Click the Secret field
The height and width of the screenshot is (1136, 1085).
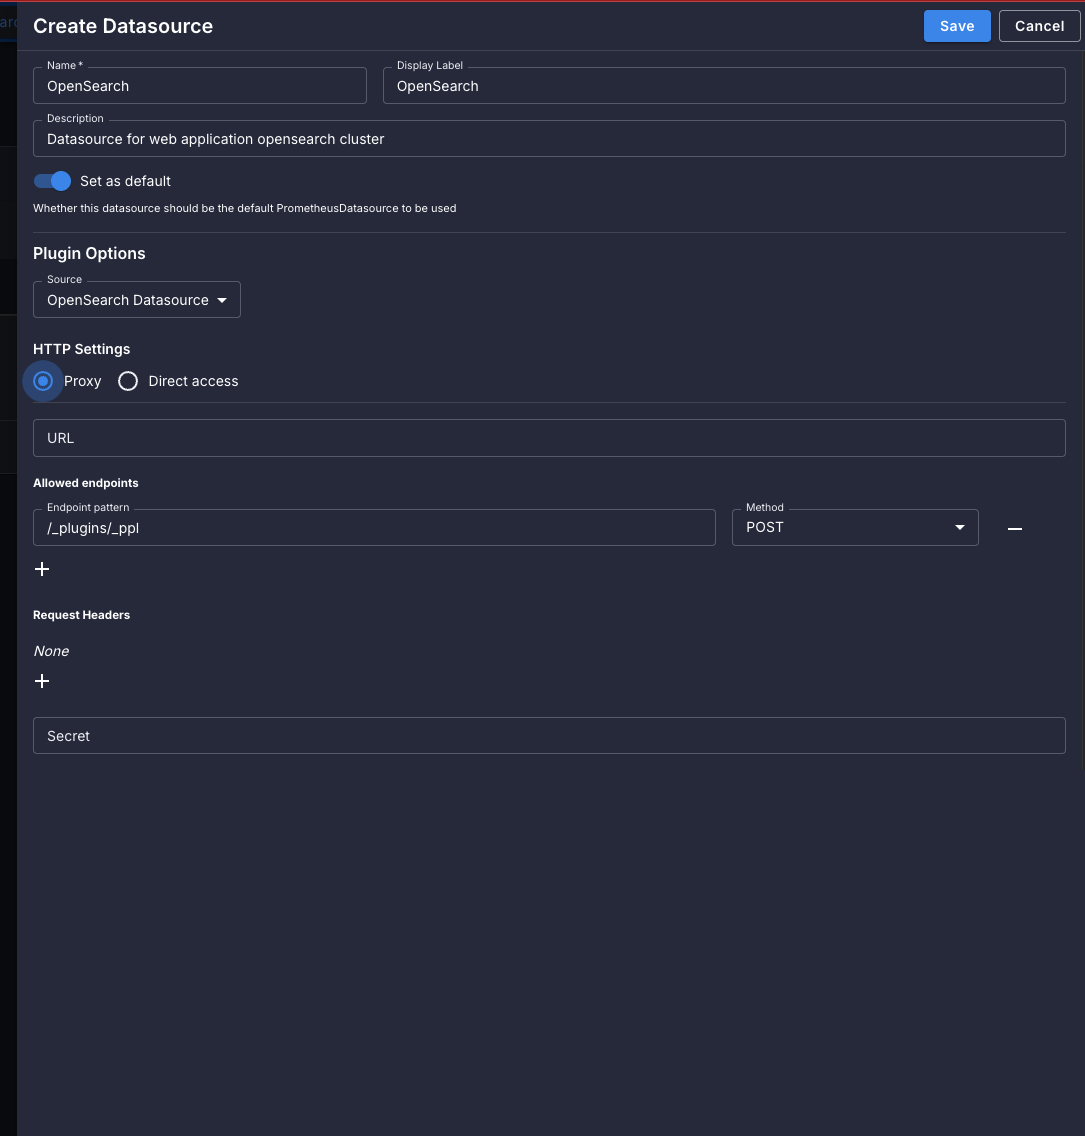[549, 736]
